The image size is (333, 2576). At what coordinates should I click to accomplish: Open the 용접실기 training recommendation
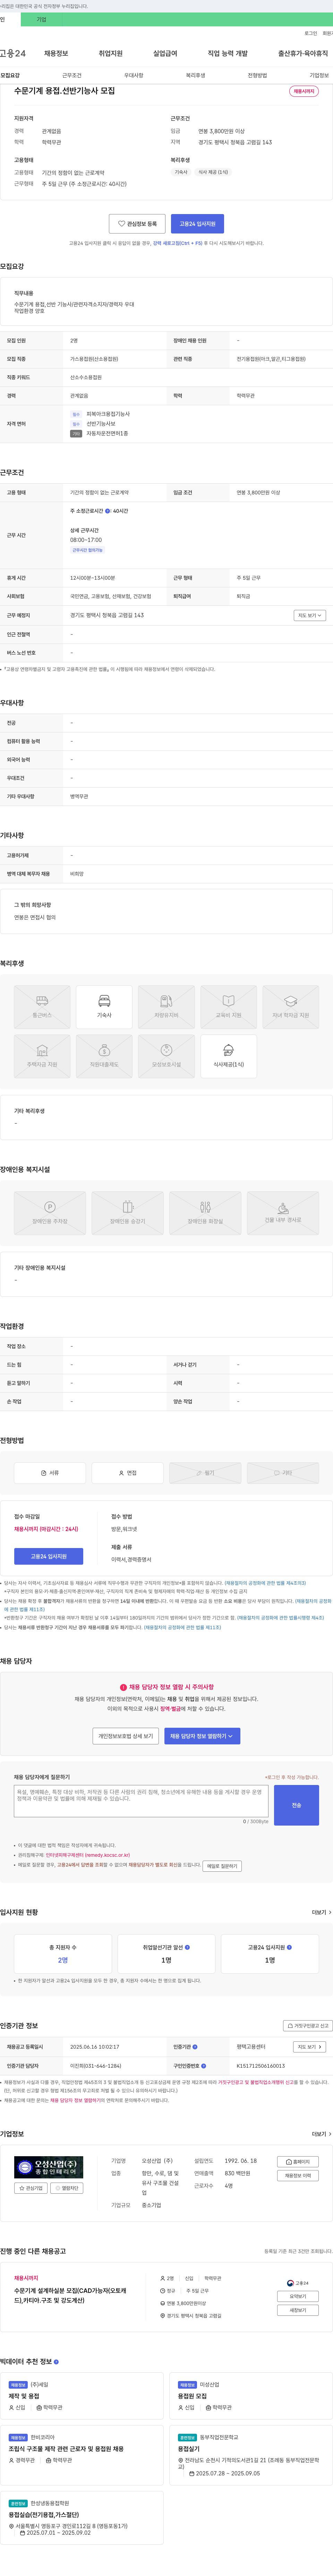pyautogui.click(x=189, y=2449)
